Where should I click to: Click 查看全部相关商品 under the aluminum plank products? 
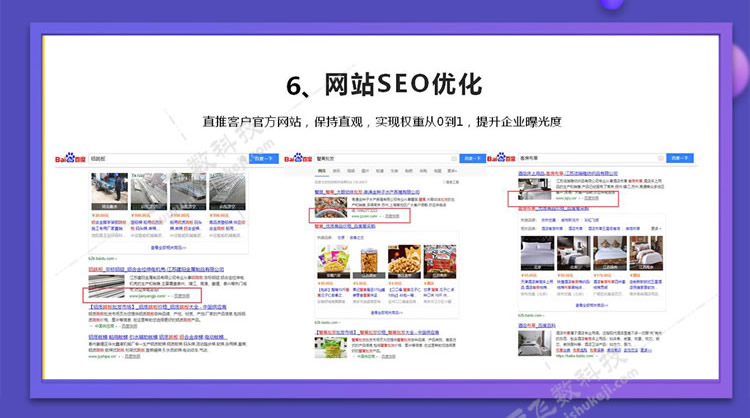168,248
